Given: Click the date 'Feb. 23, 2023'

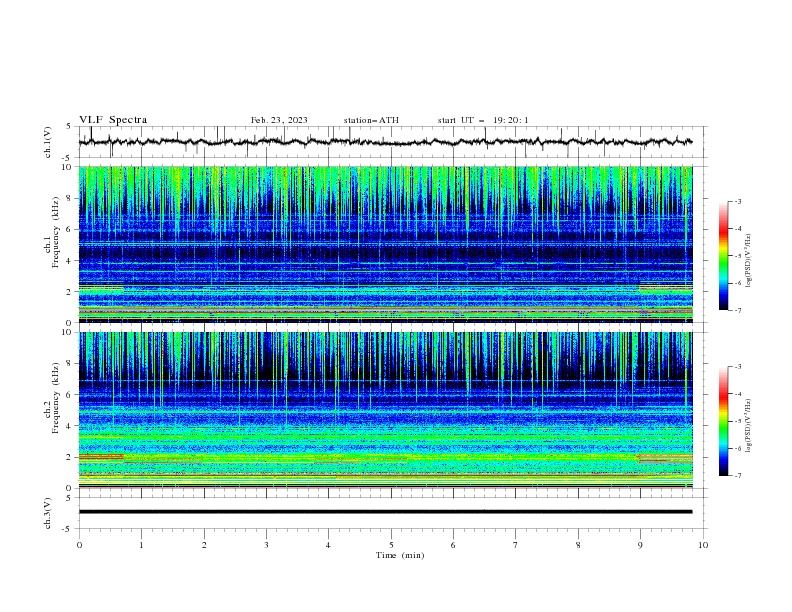Looking at the screenshot, I should (279, 120).
